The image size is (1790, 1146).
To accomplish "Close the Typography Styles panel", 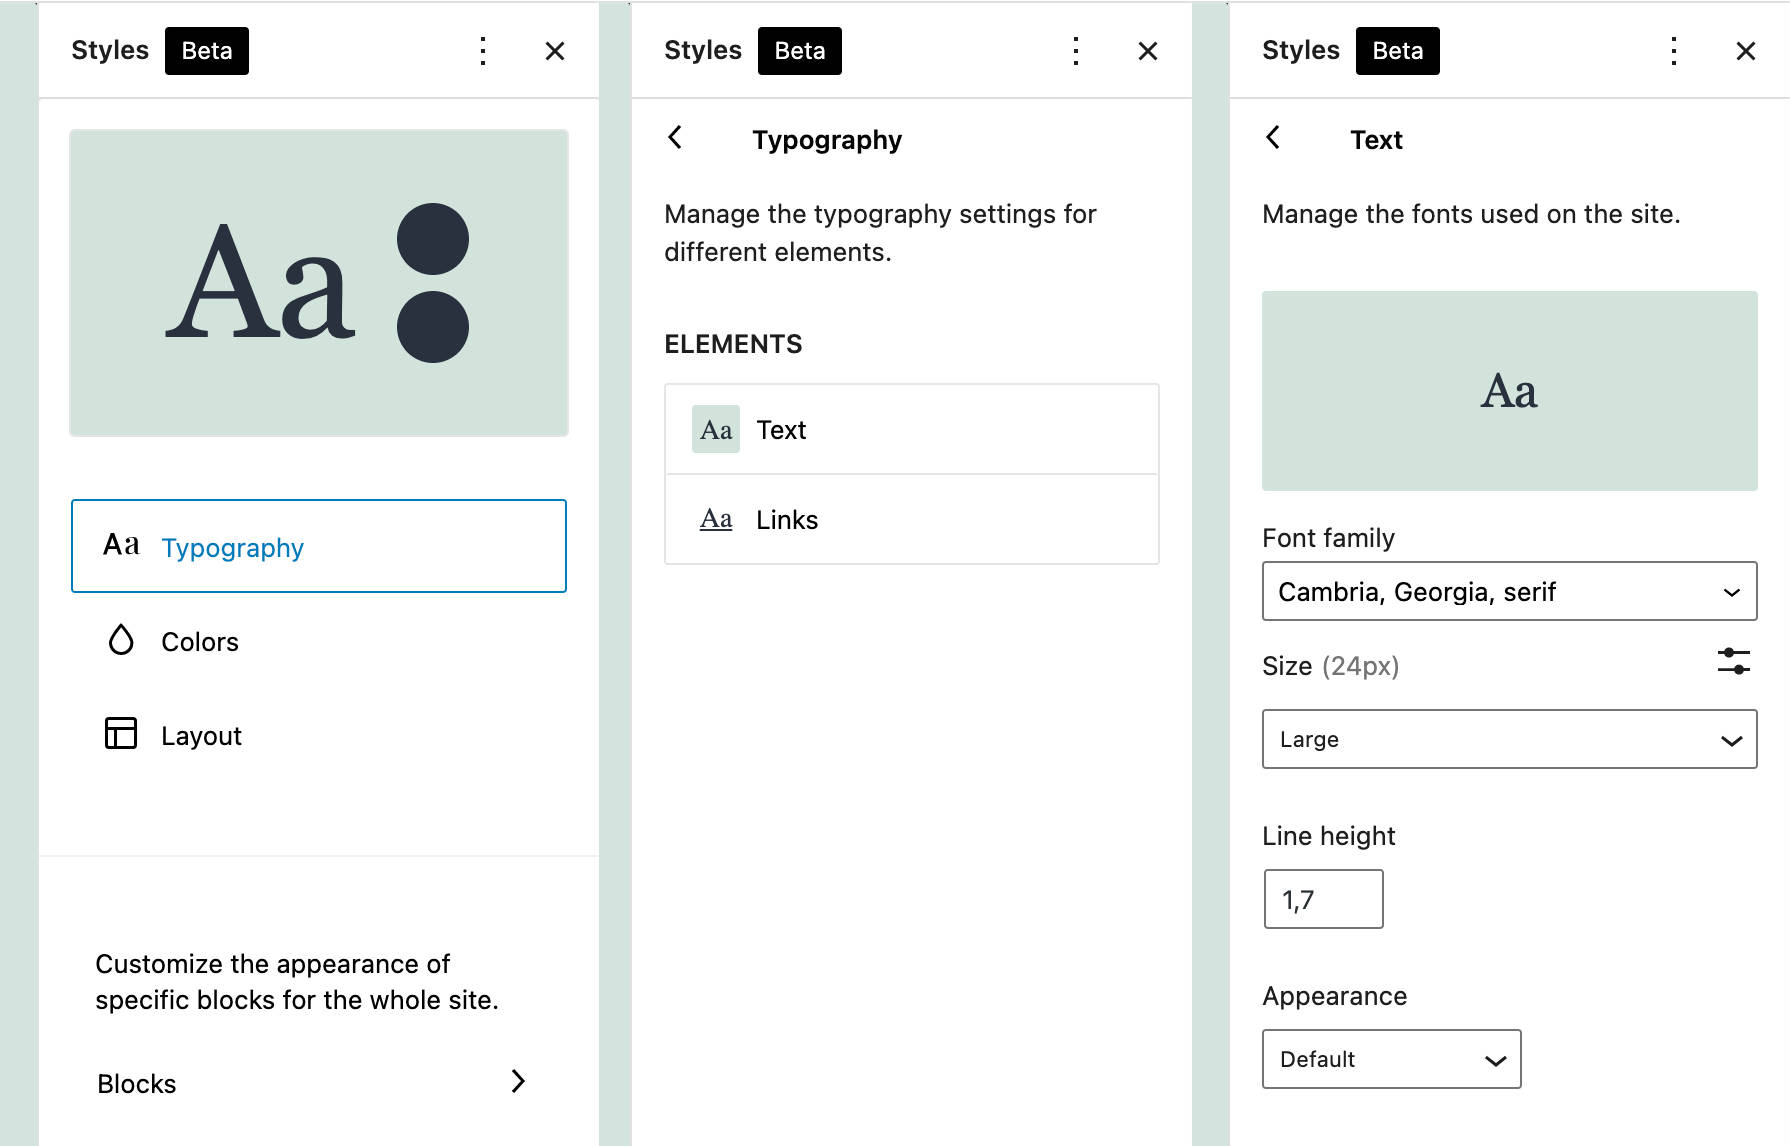I will (1148, 51).
